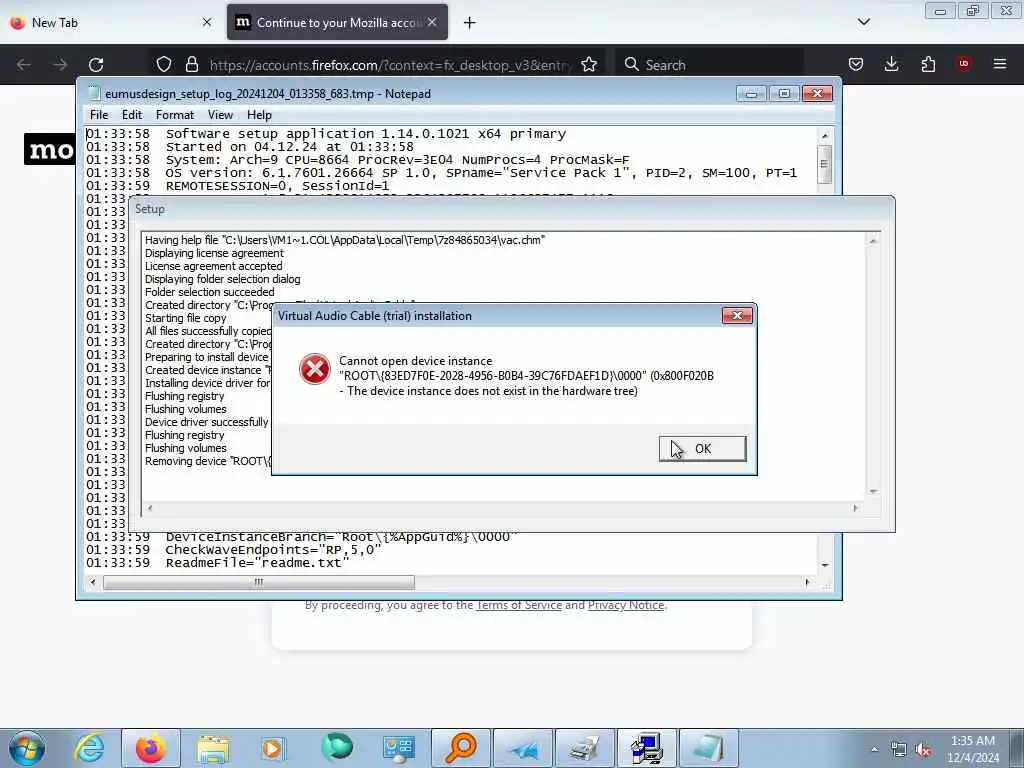
Task: Switch to Firefox on the taskbar
Action: [x=151, y=748]
